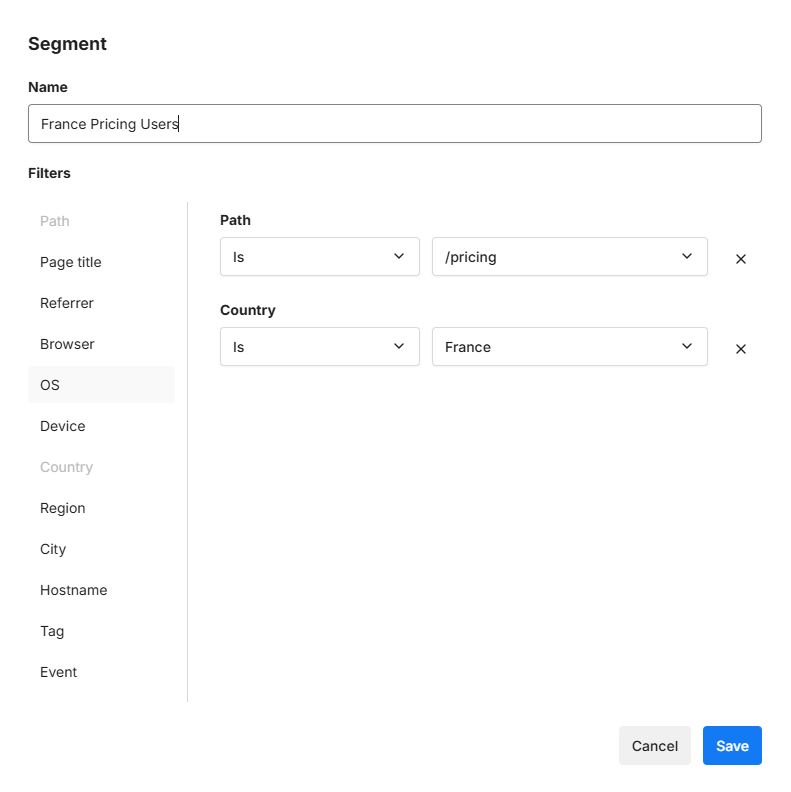Select the Tag filter option
The width and height of the screenshot is (791, 792).
click(x=52, y=631)
